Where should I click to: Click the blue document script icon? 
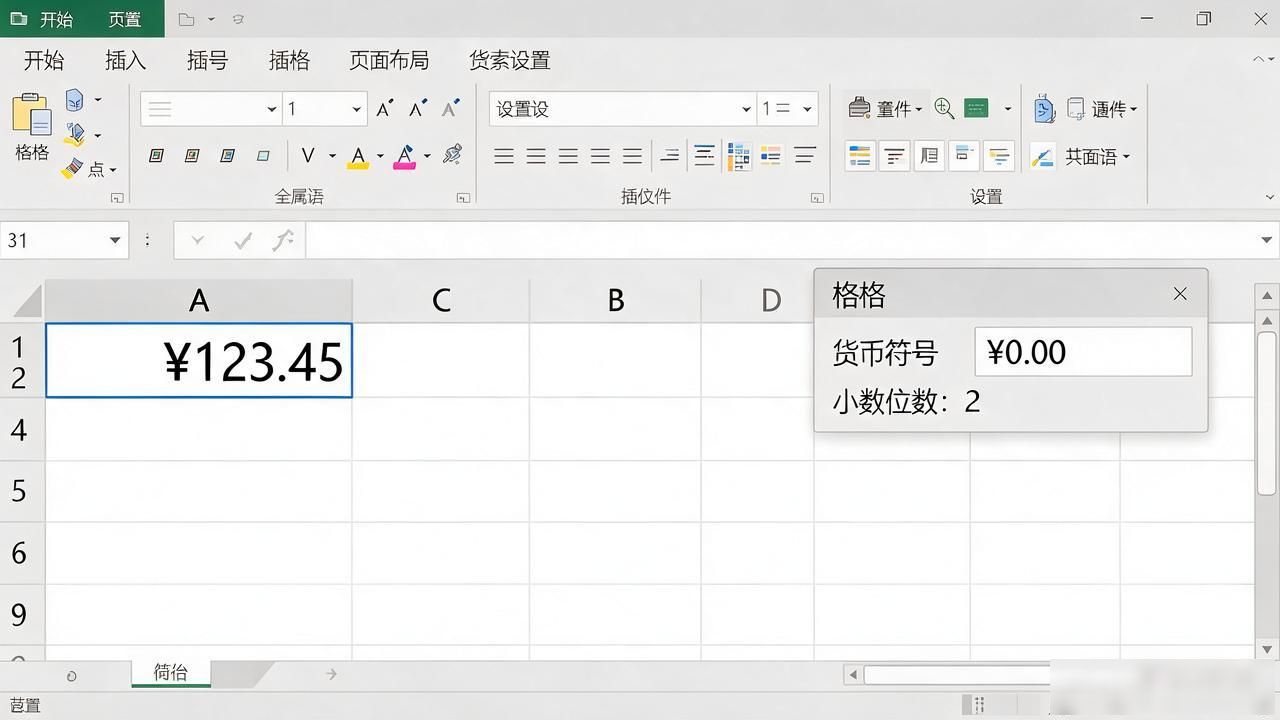(x=1044, y=108)
